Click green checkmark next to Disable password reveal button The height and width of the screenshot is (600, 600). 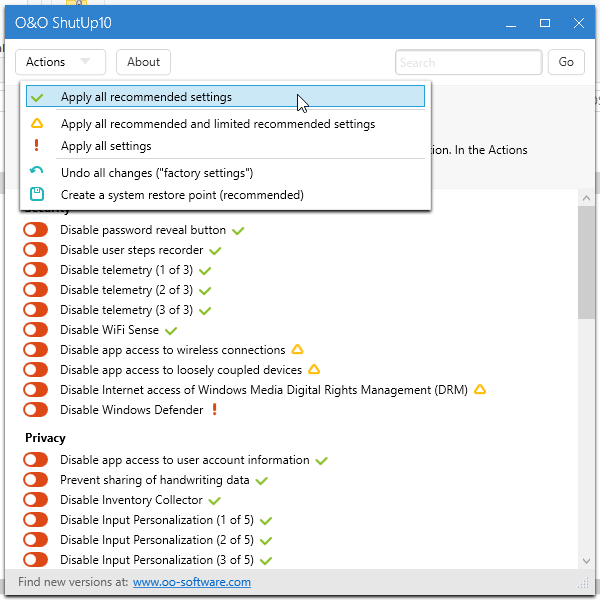pyautogui.click(x=238, y=231)
